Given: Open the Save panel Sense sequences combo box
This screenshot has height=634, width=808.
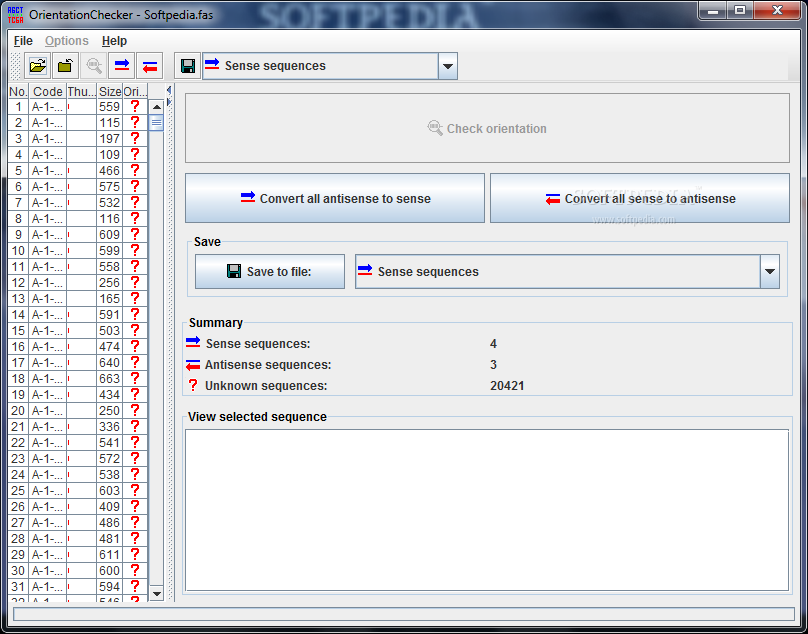Looking at the screenshot, I should [567, 271].
